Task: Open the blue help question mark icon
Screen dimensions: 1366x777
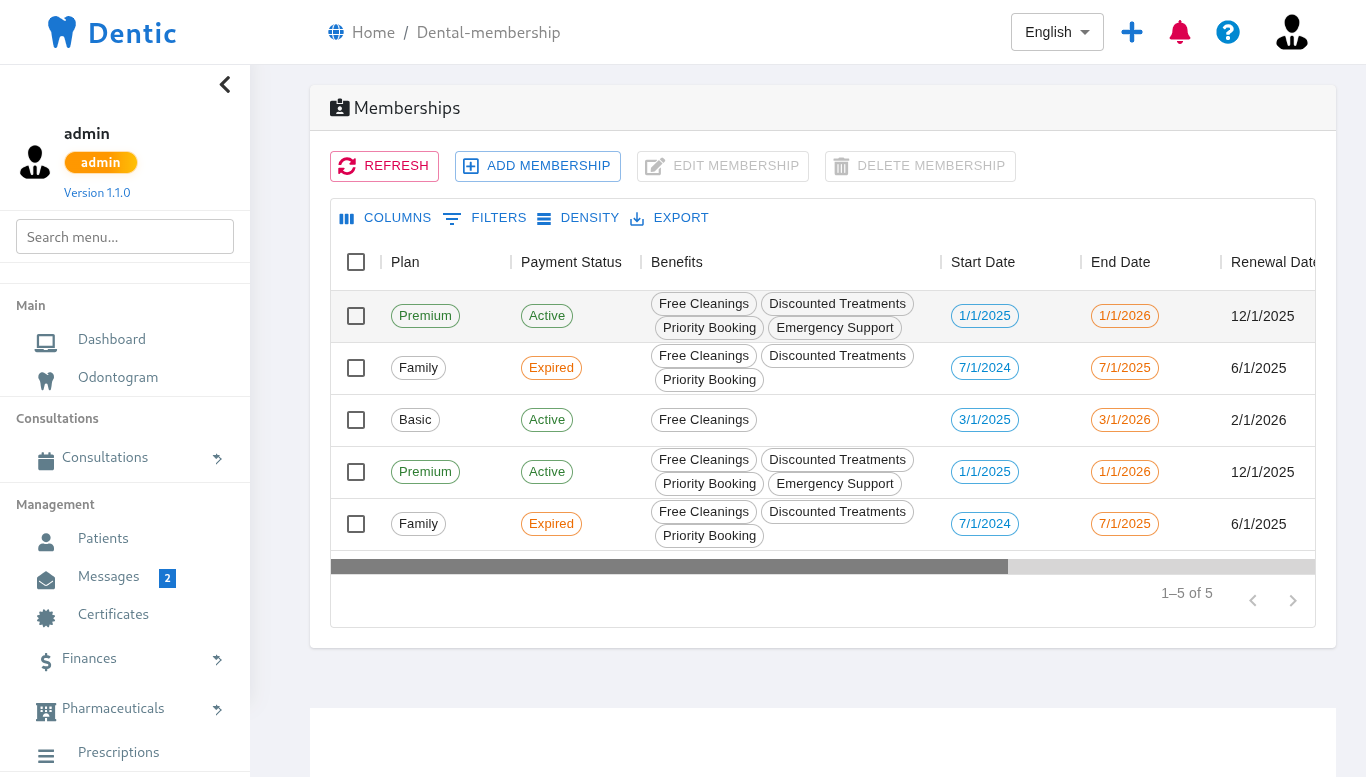Action: [x=1228, y=32]
